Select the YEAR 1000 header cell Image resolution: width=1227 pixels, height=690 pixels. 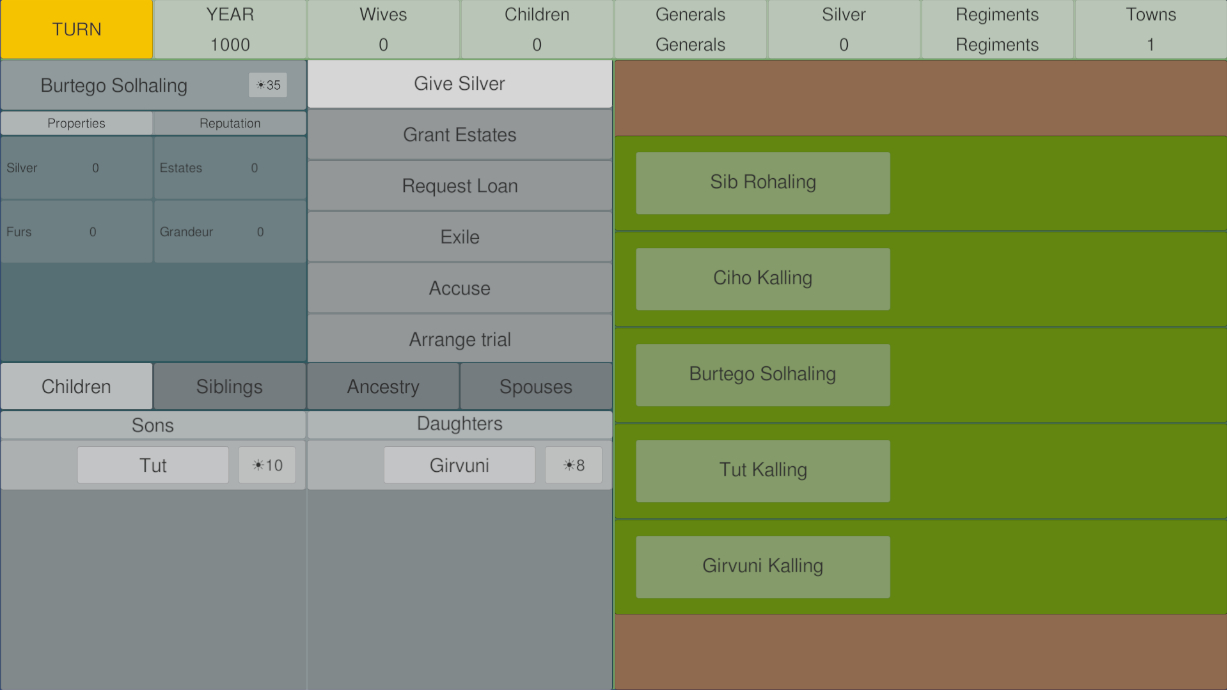[230, 29]
